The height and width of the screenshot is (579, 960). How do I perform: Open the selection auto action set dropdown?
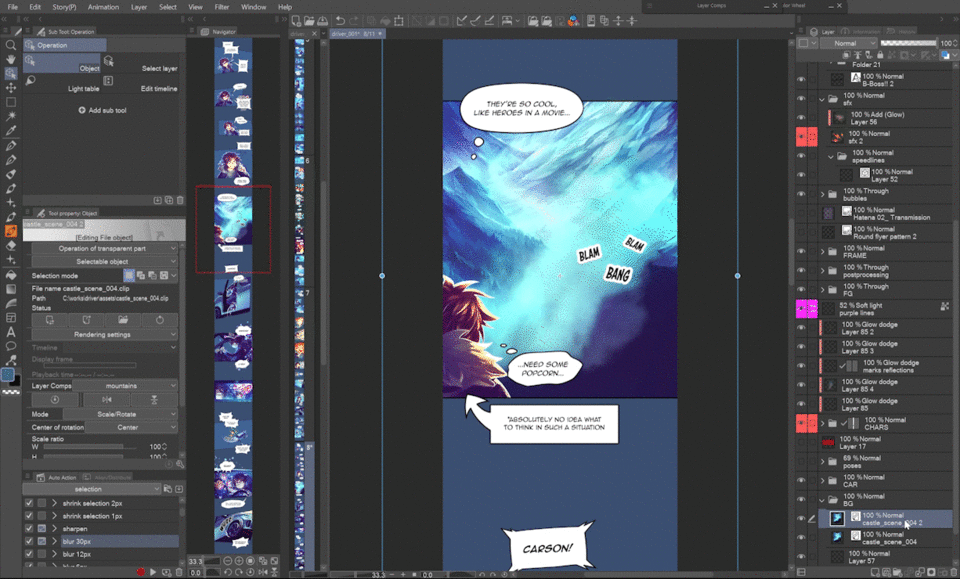(92, 489)
